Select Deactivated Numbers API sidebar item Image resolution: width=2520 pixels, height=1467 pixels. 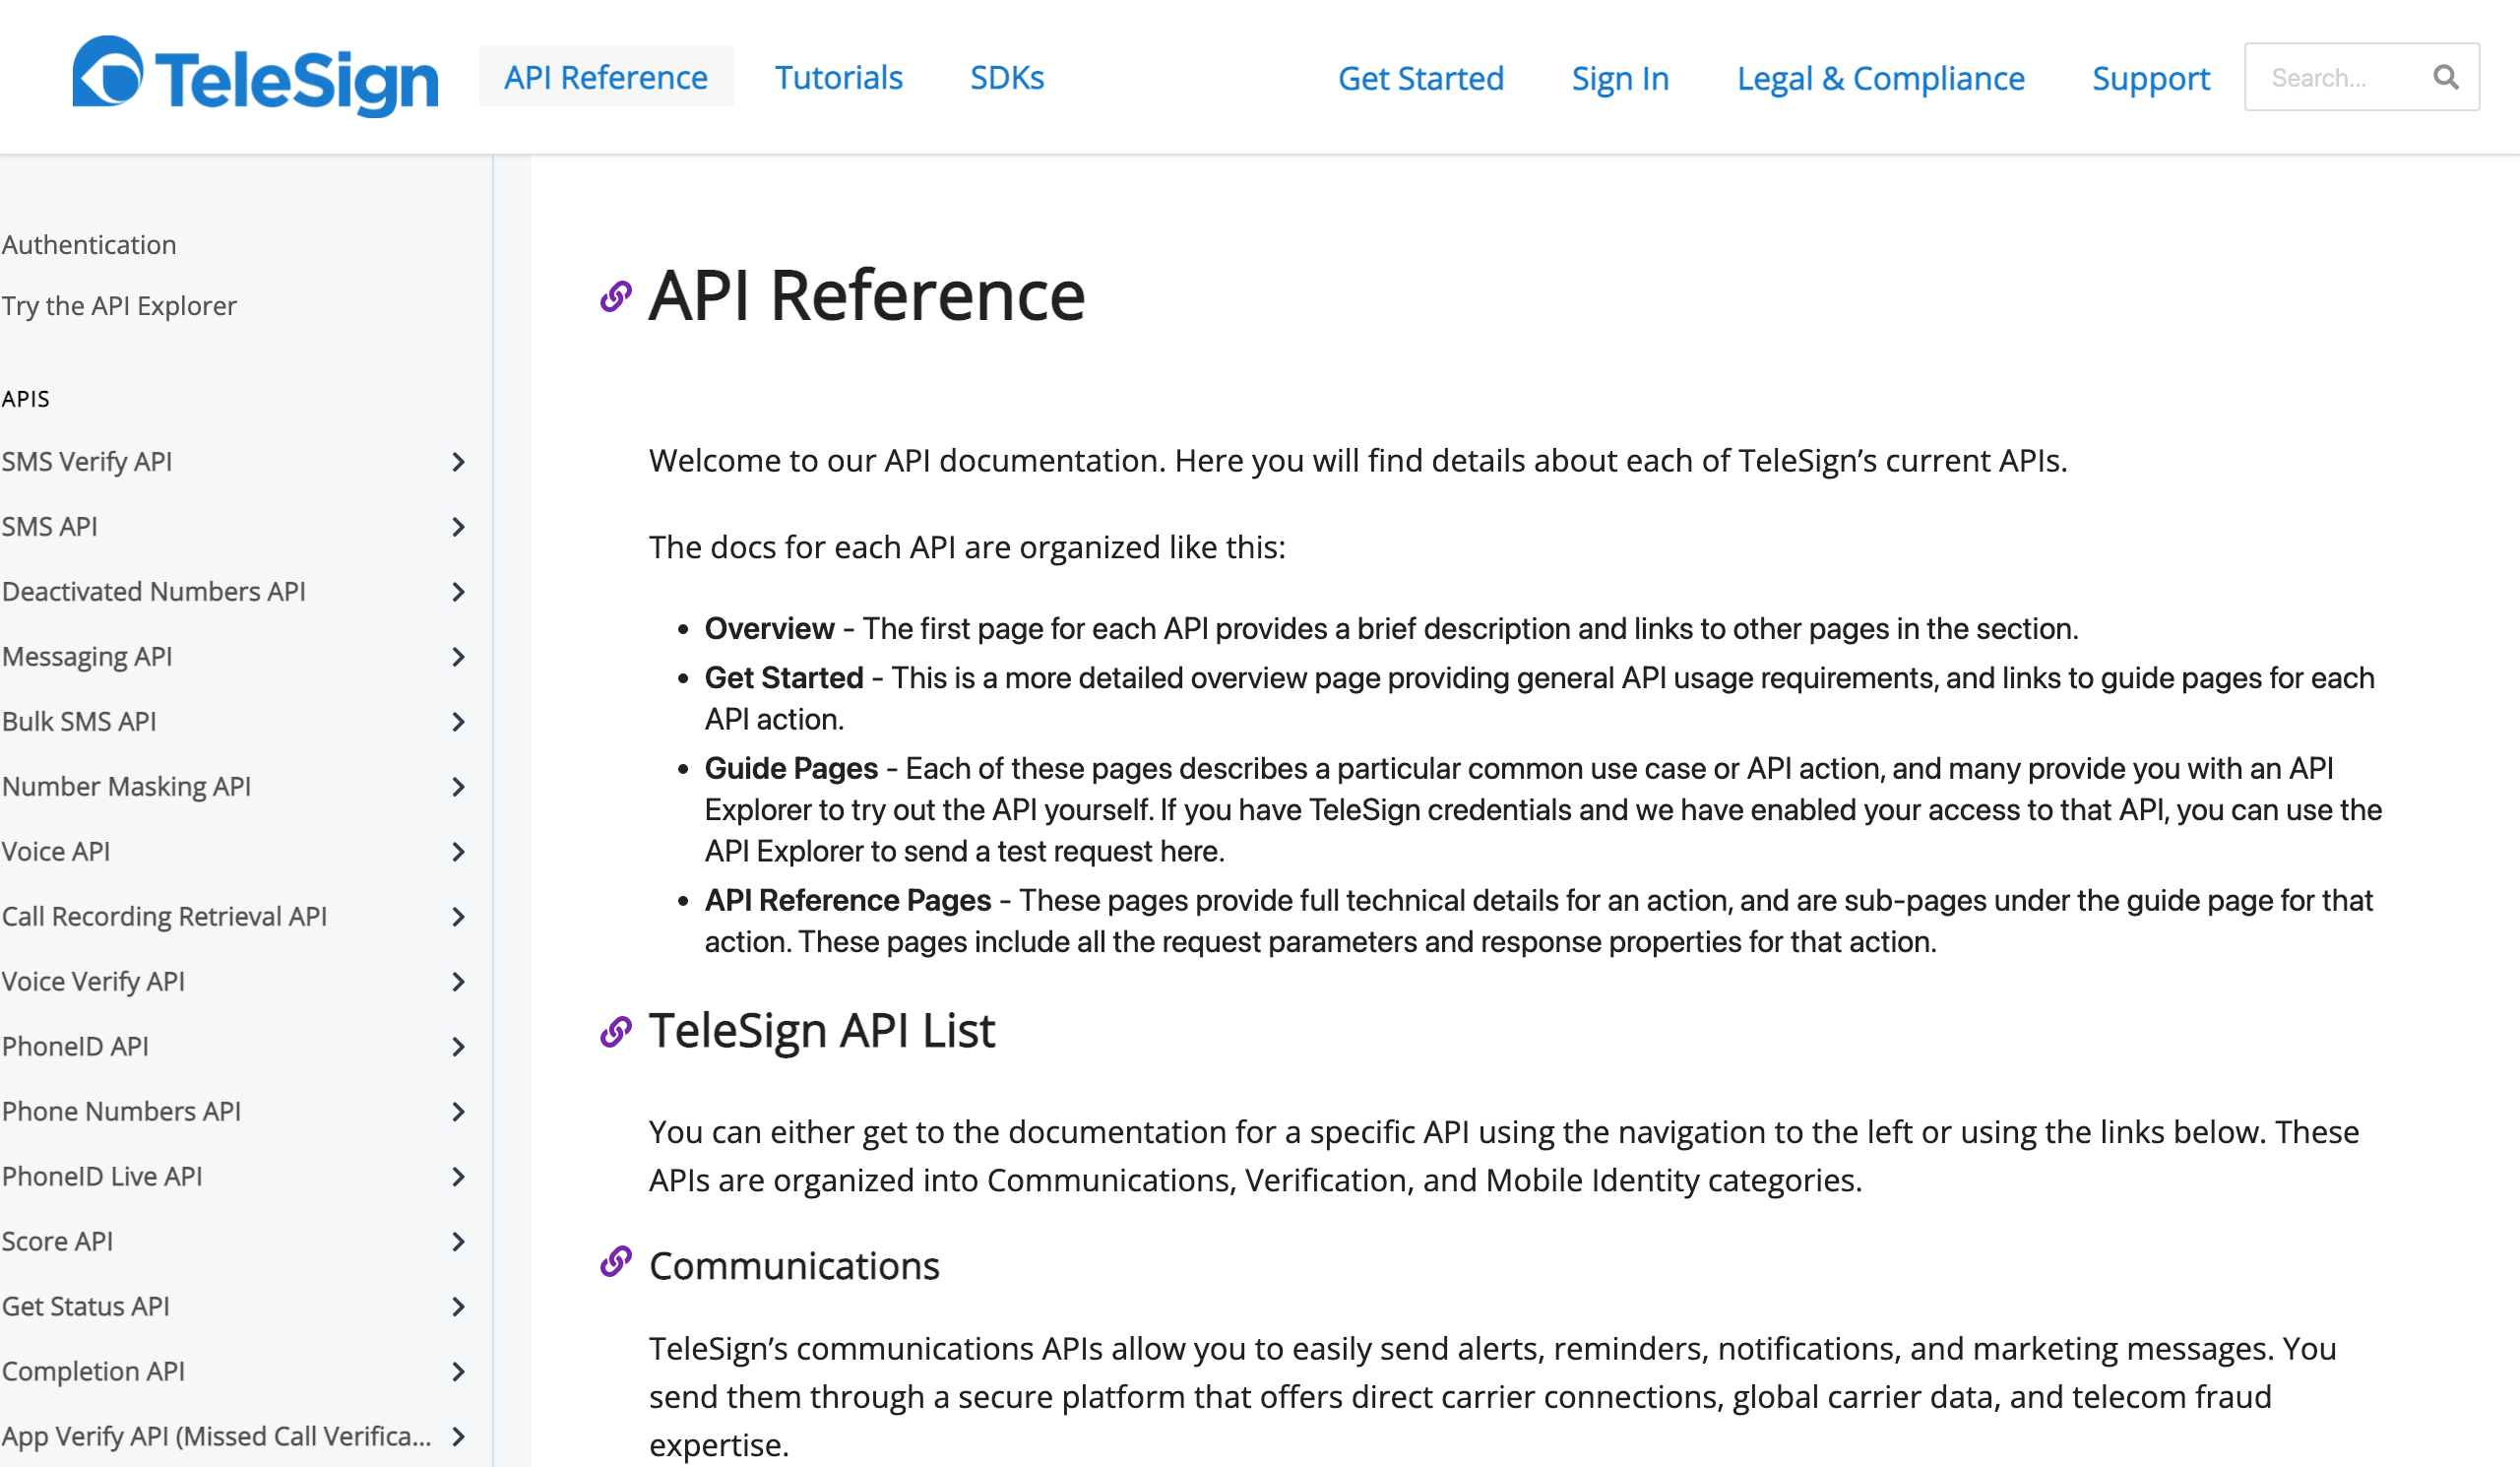[154, 592]
